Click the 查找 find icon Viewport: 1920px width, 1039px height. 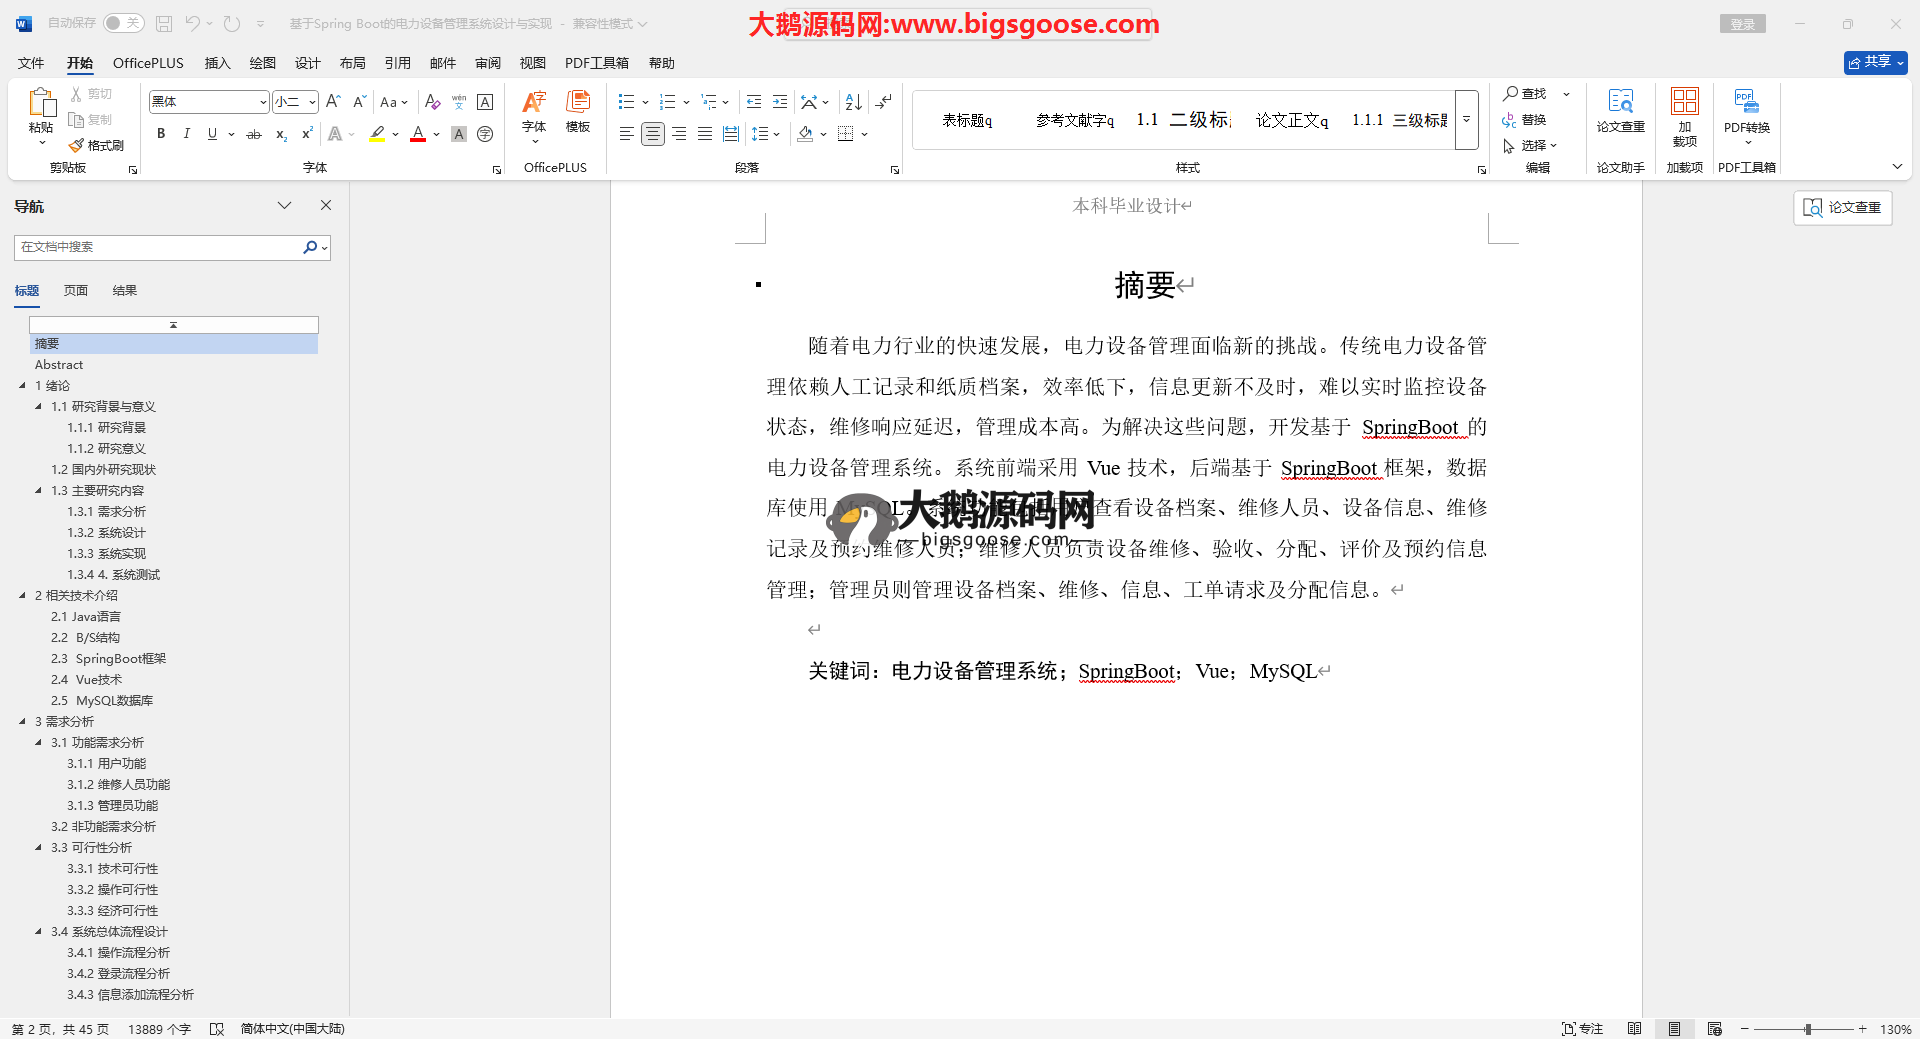point(1524,94)
